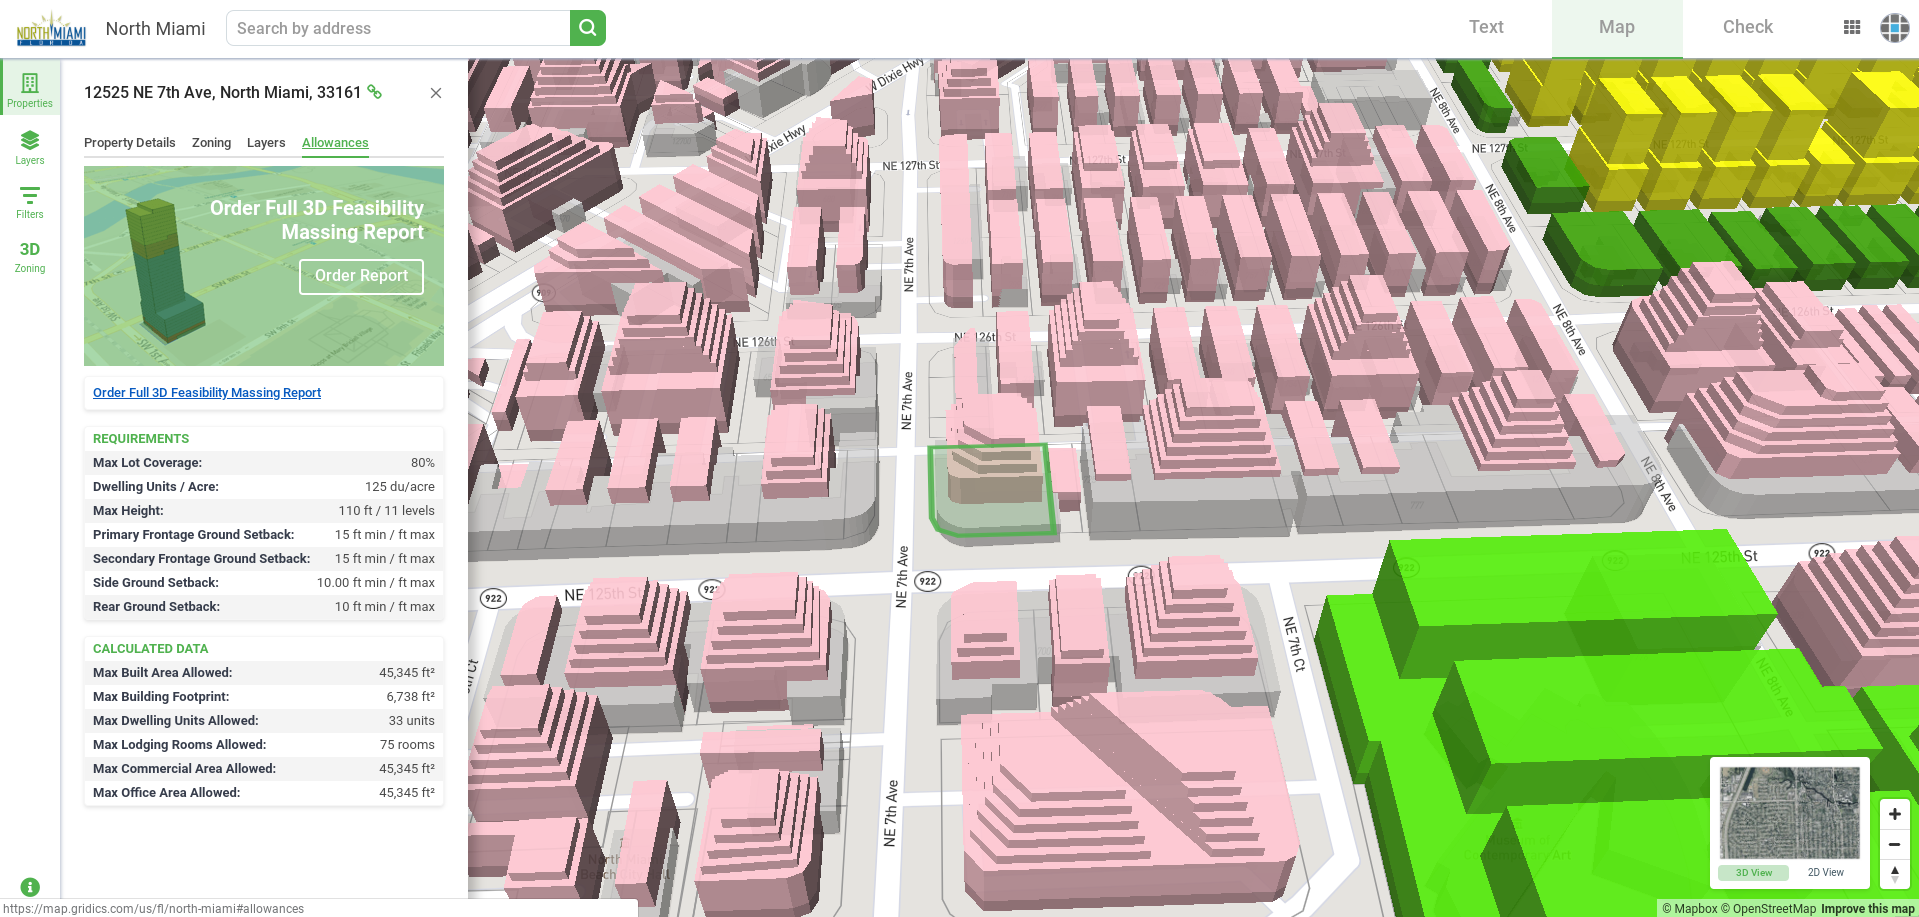This screenshot has height=917, width=1919.
Task: Click the 12525 NE 7th Ave address heading
Action: pyautogui.click(x=222, y=93)
